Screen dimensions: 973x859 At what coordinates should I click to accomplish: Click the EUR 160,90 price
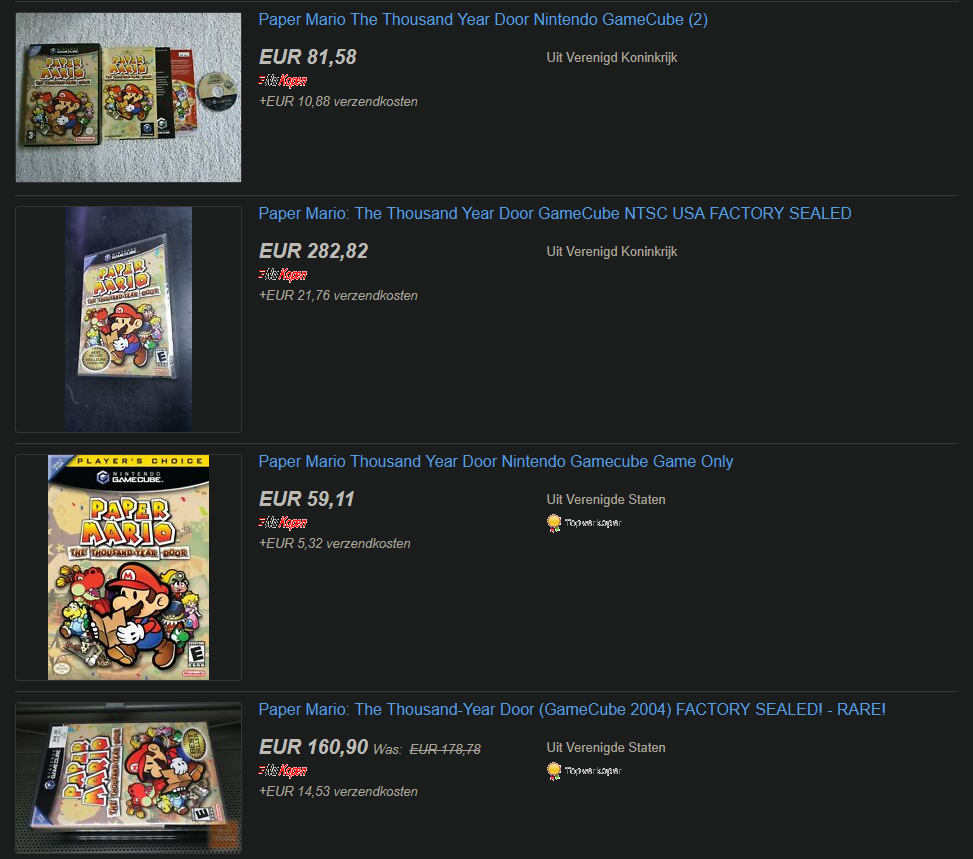313,747
